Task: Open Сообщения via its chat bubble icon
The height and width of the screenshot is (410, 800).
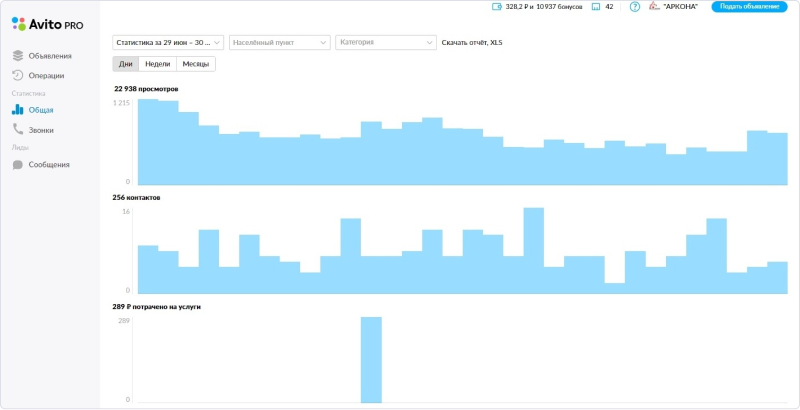Action: [x=18, y=165]
